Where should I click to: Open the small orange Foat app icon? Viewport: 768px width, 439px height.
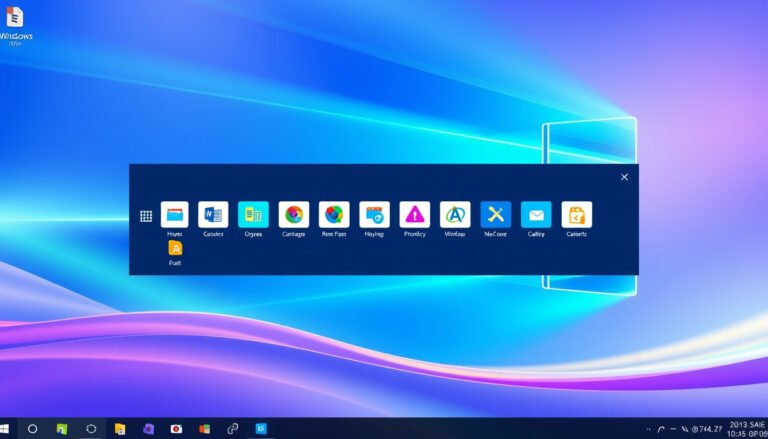coord(175,248)
